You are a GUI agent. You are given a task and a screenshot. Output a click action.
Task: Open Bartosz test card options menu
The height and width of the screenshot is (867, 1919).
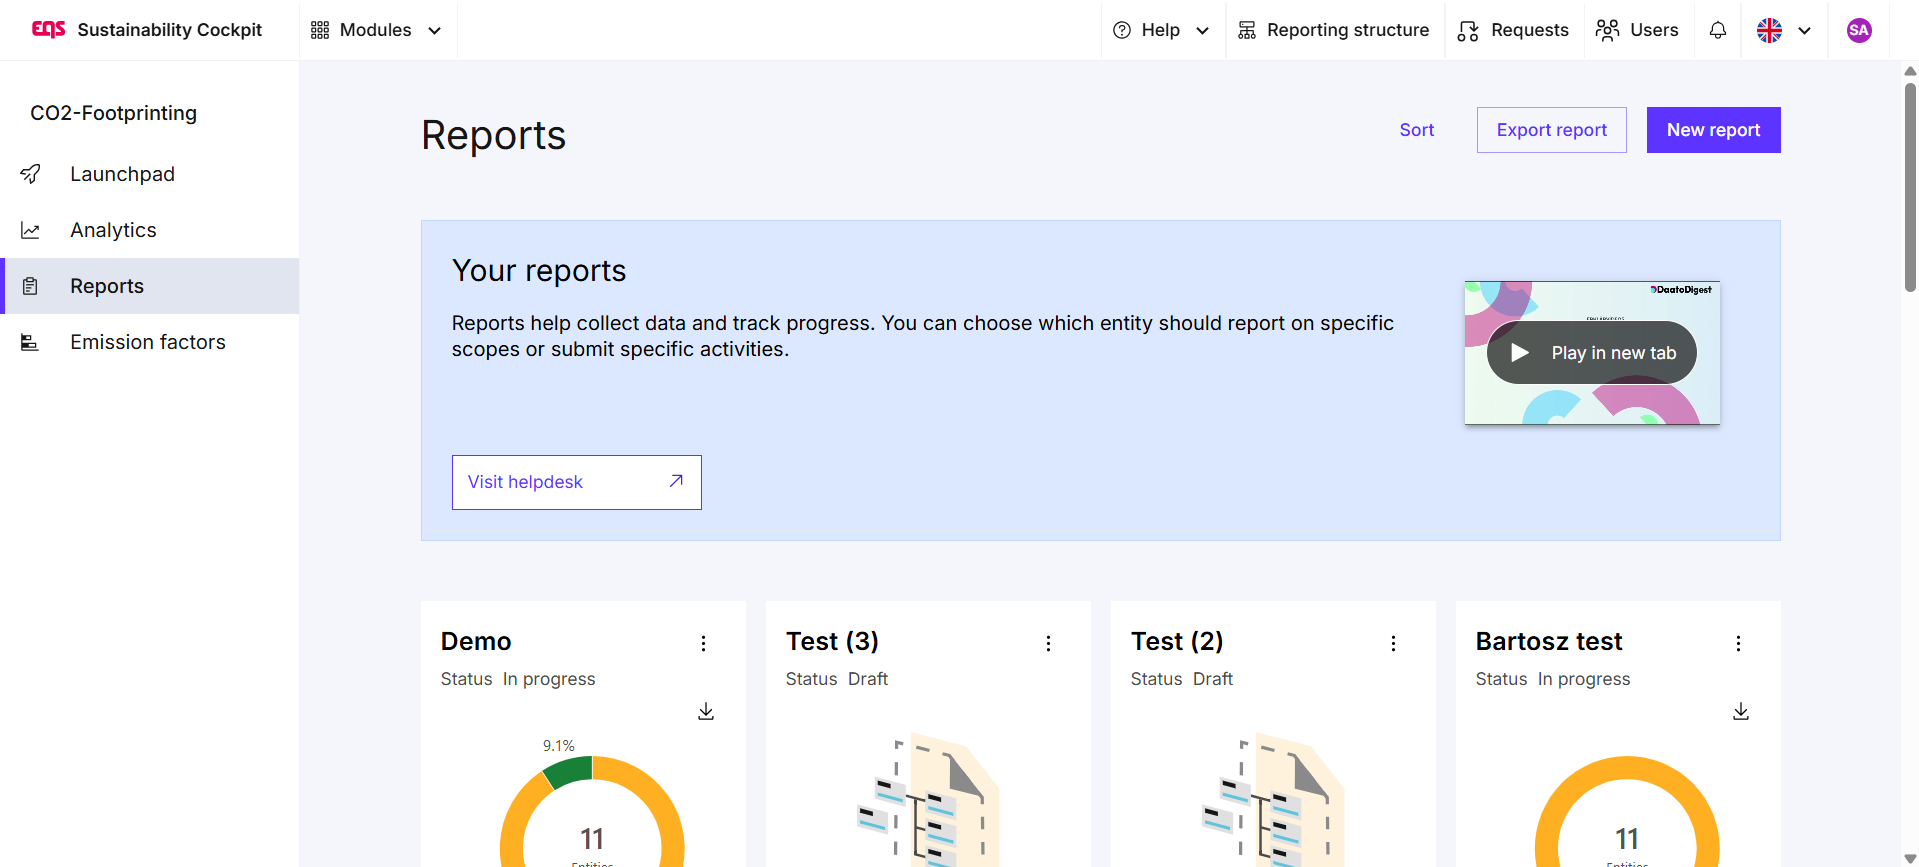[x=1739, y=643]
